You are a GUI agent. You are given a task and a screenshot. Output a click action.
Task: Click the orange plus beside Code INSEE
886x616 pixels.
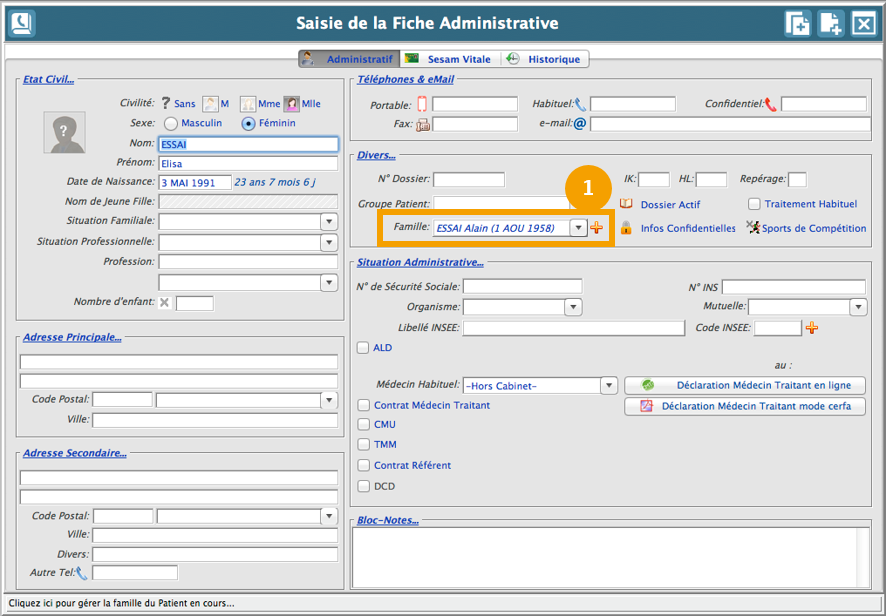(812, 328)
